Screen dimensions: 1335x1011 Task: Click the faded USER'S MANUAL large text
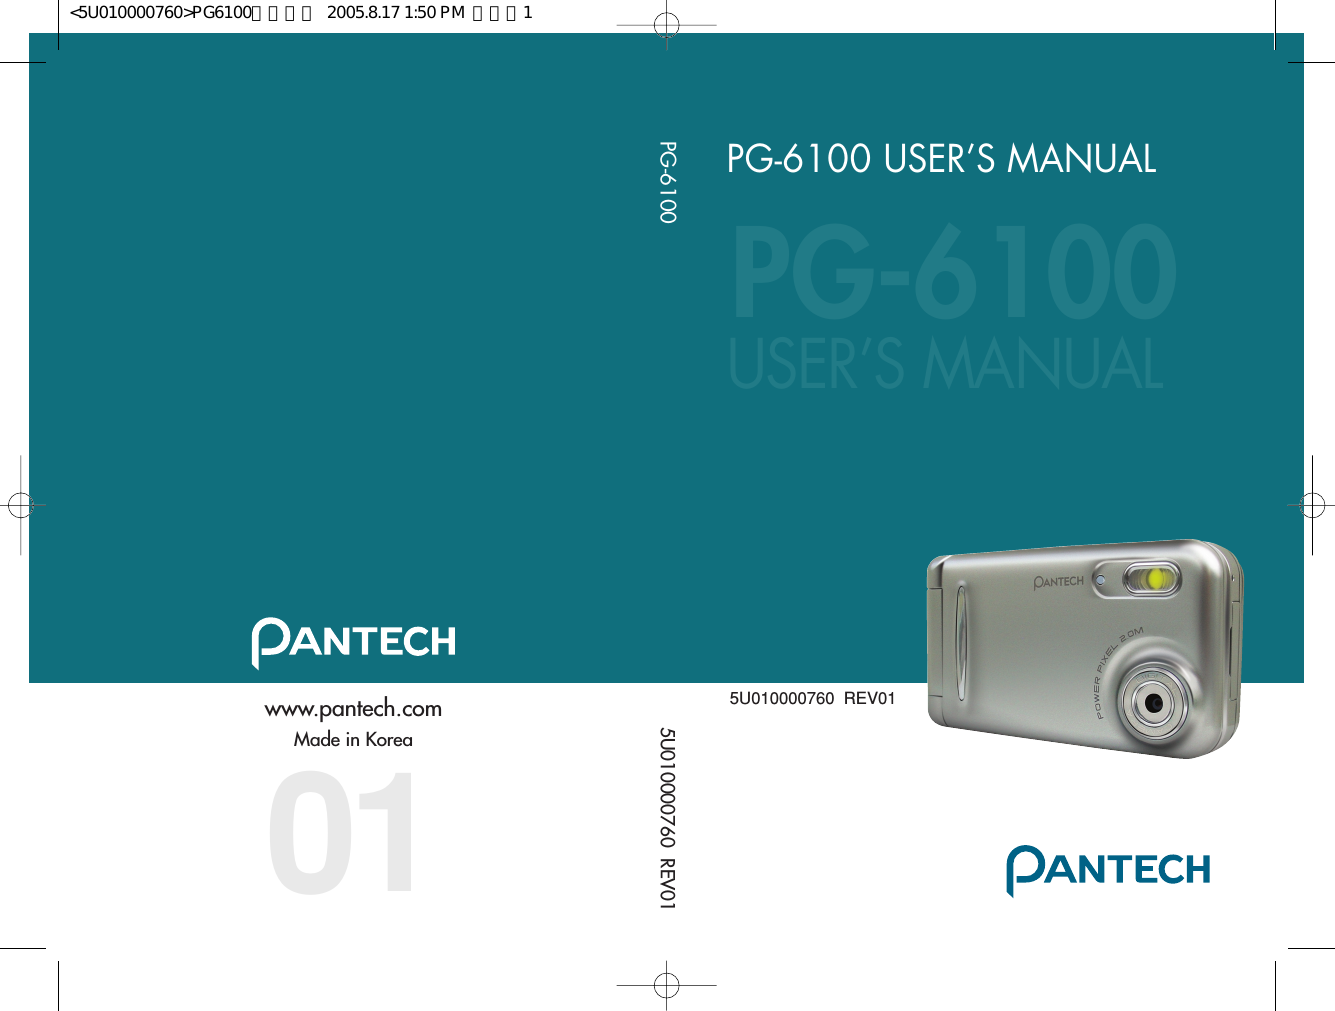tap(946, 363)
